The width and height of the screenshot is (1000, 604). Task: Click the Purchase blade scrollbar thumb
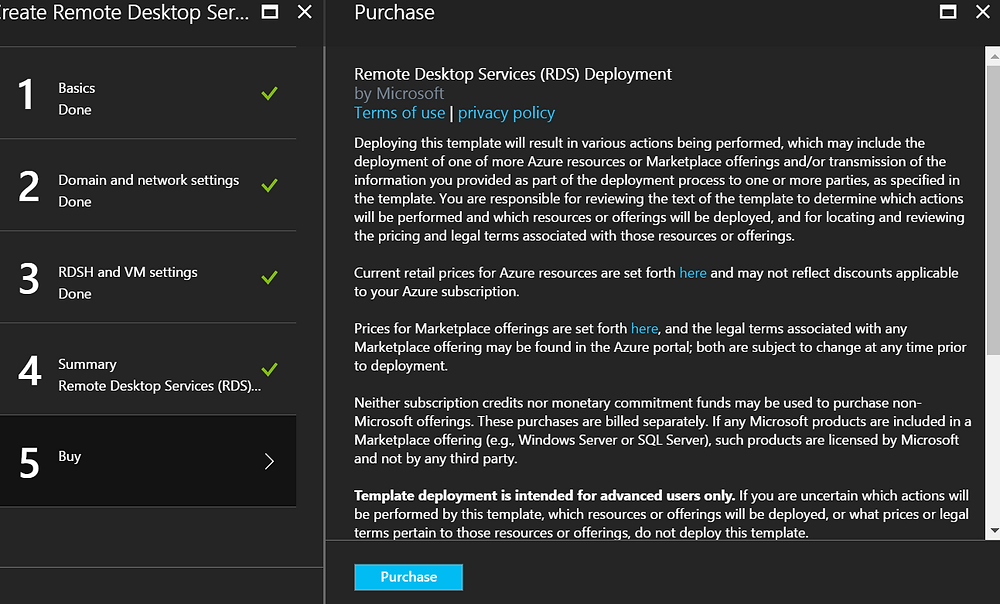pos(993,210)
